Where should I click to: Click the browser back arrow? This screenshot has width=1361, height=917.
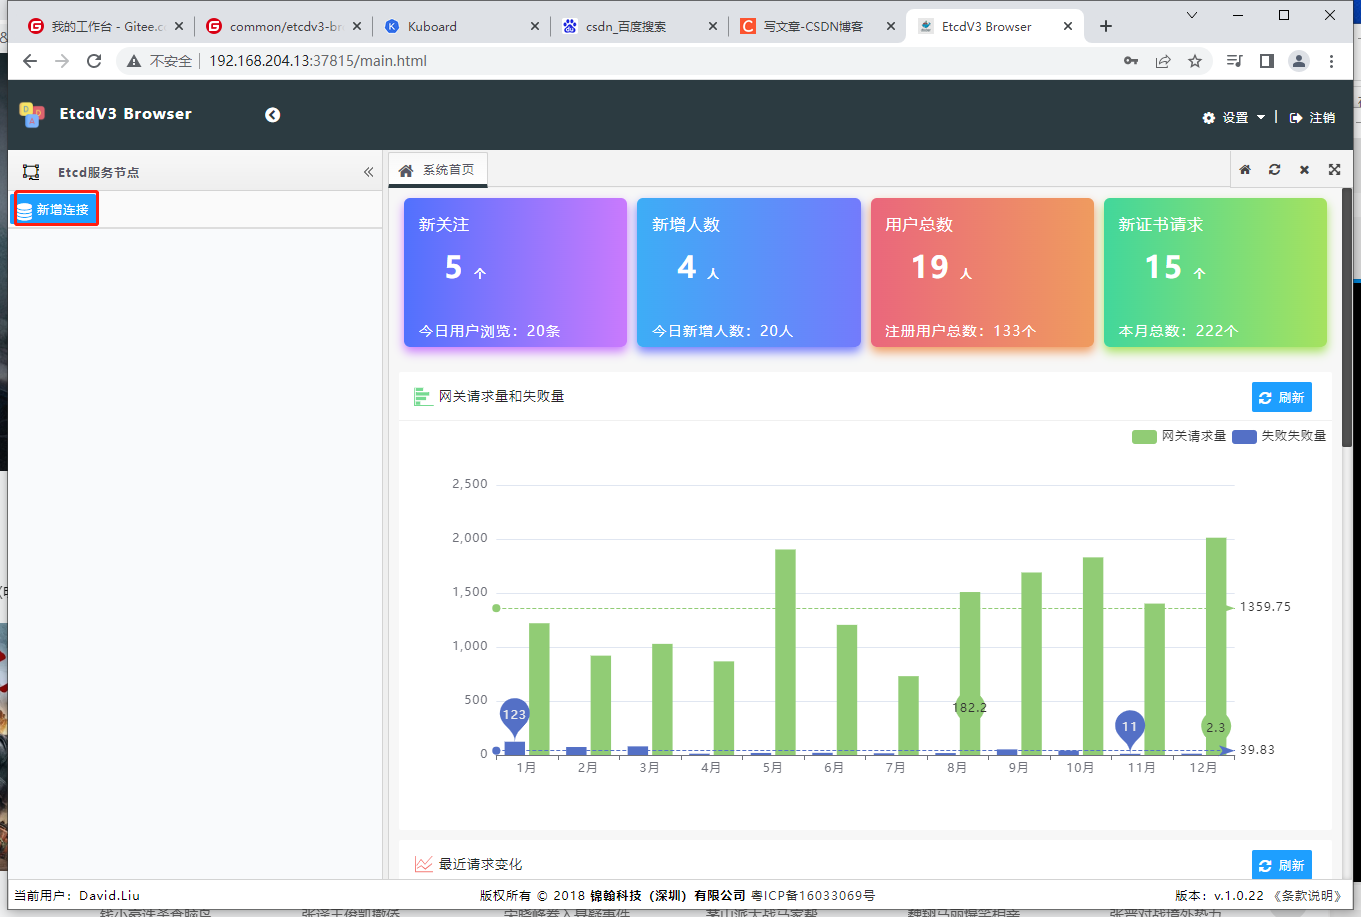[x=30, y=61]
